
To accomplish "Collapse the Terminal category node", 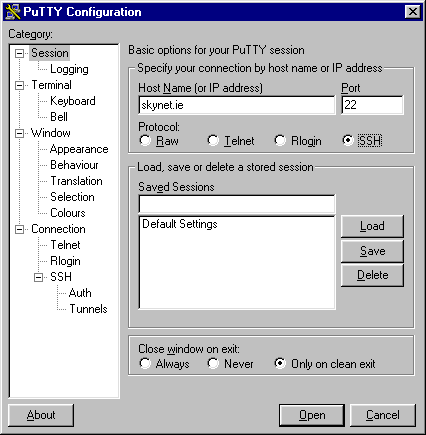I will pyautogui.click(x=20, y=85).
